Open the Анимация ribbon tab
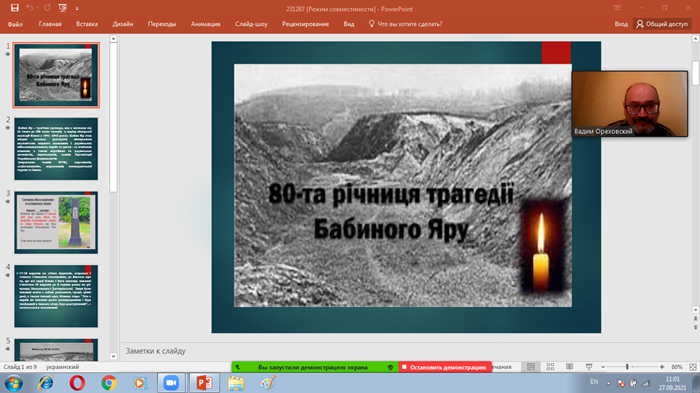Screen dimensions: 700x393 point(205,24)
